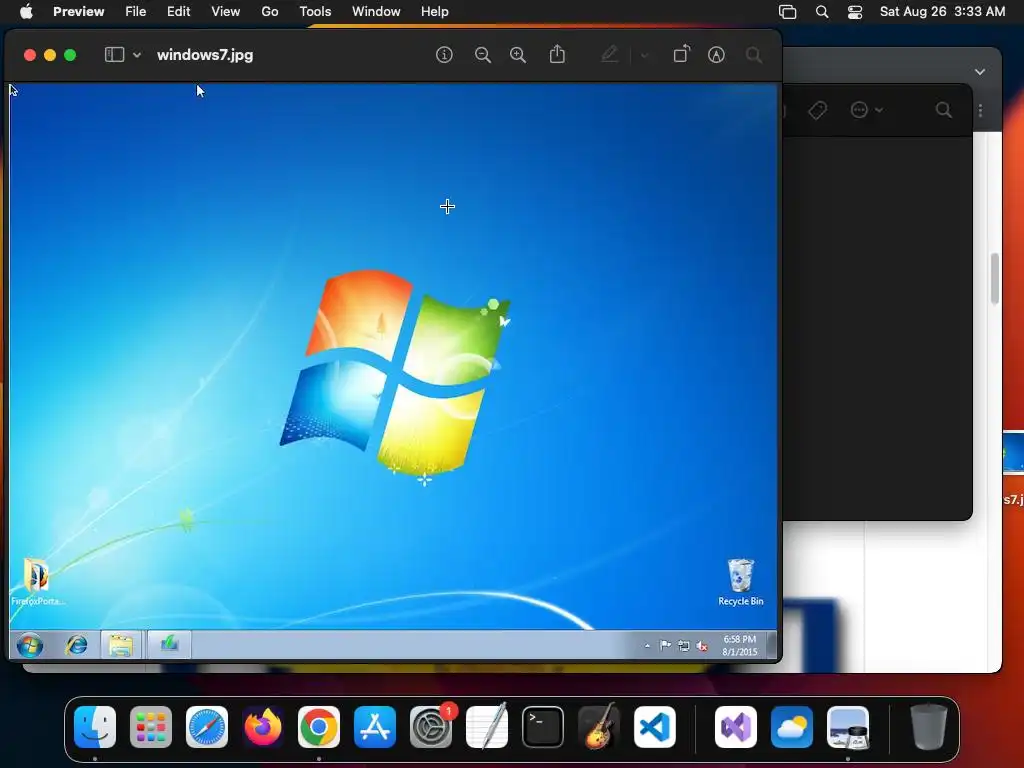Click the Preview app icon in the Dock
The width and height of the screenshot is (1024, 768).
pos(848,727)
